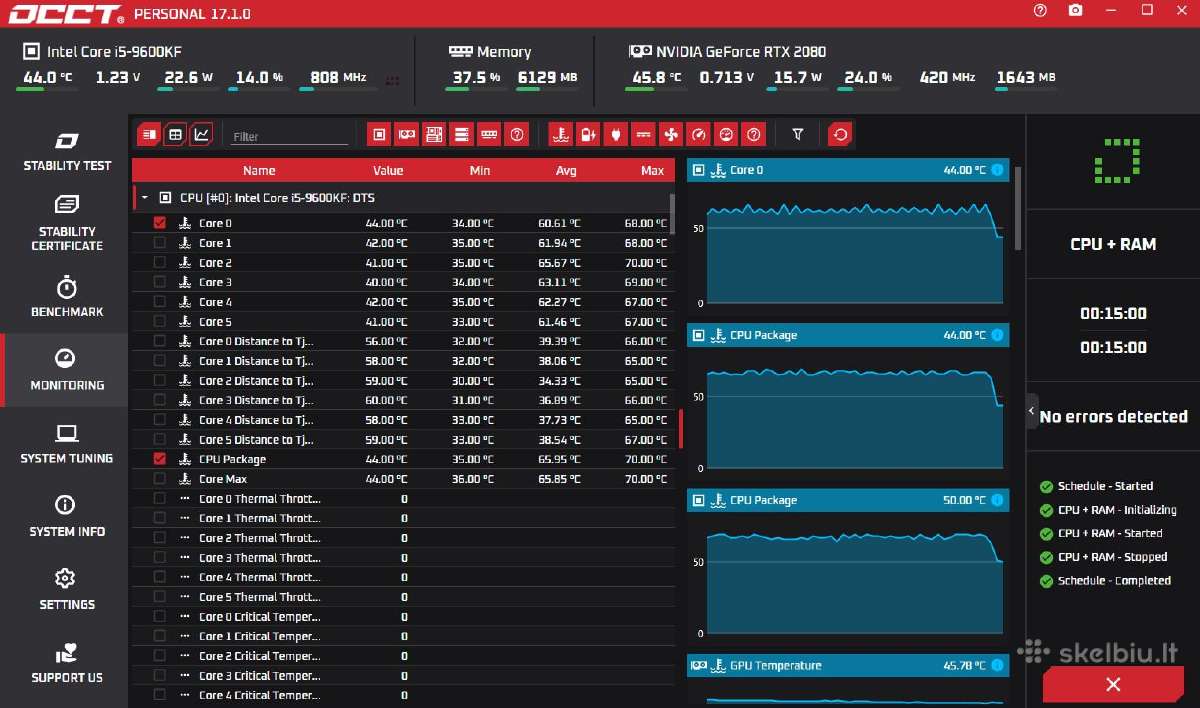Toggle the storage drives filter icon
This screenshot has height=708, width=1200.
tap(461, 134)
